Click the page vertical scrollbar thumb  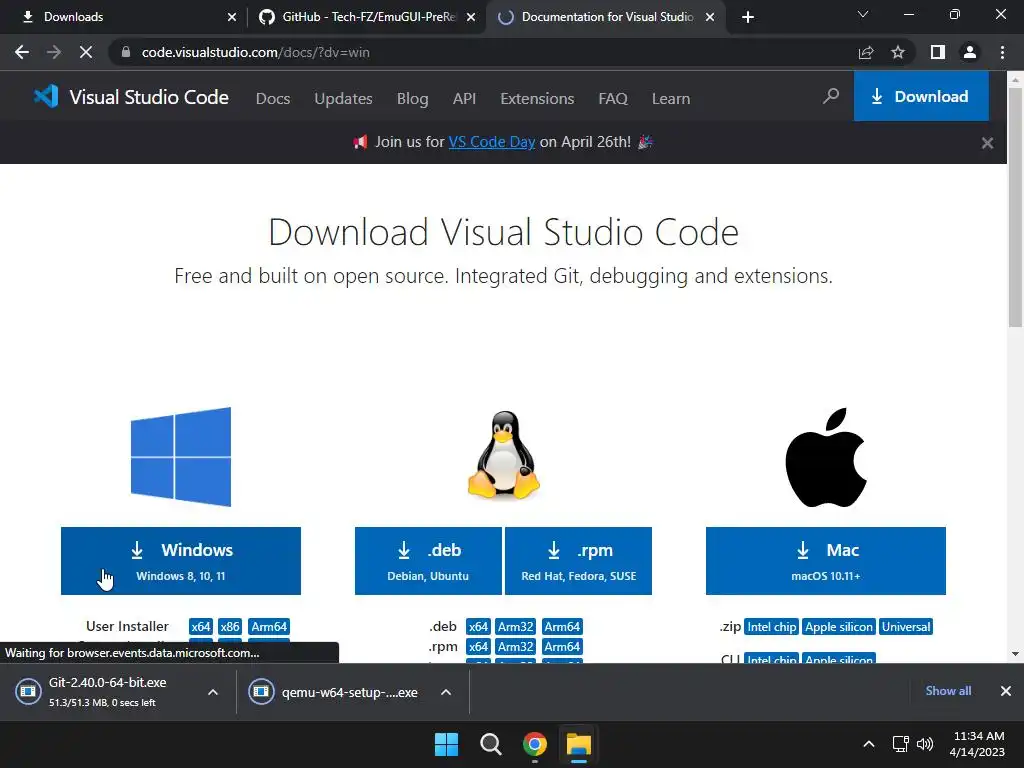click(x=1015, y=208)
